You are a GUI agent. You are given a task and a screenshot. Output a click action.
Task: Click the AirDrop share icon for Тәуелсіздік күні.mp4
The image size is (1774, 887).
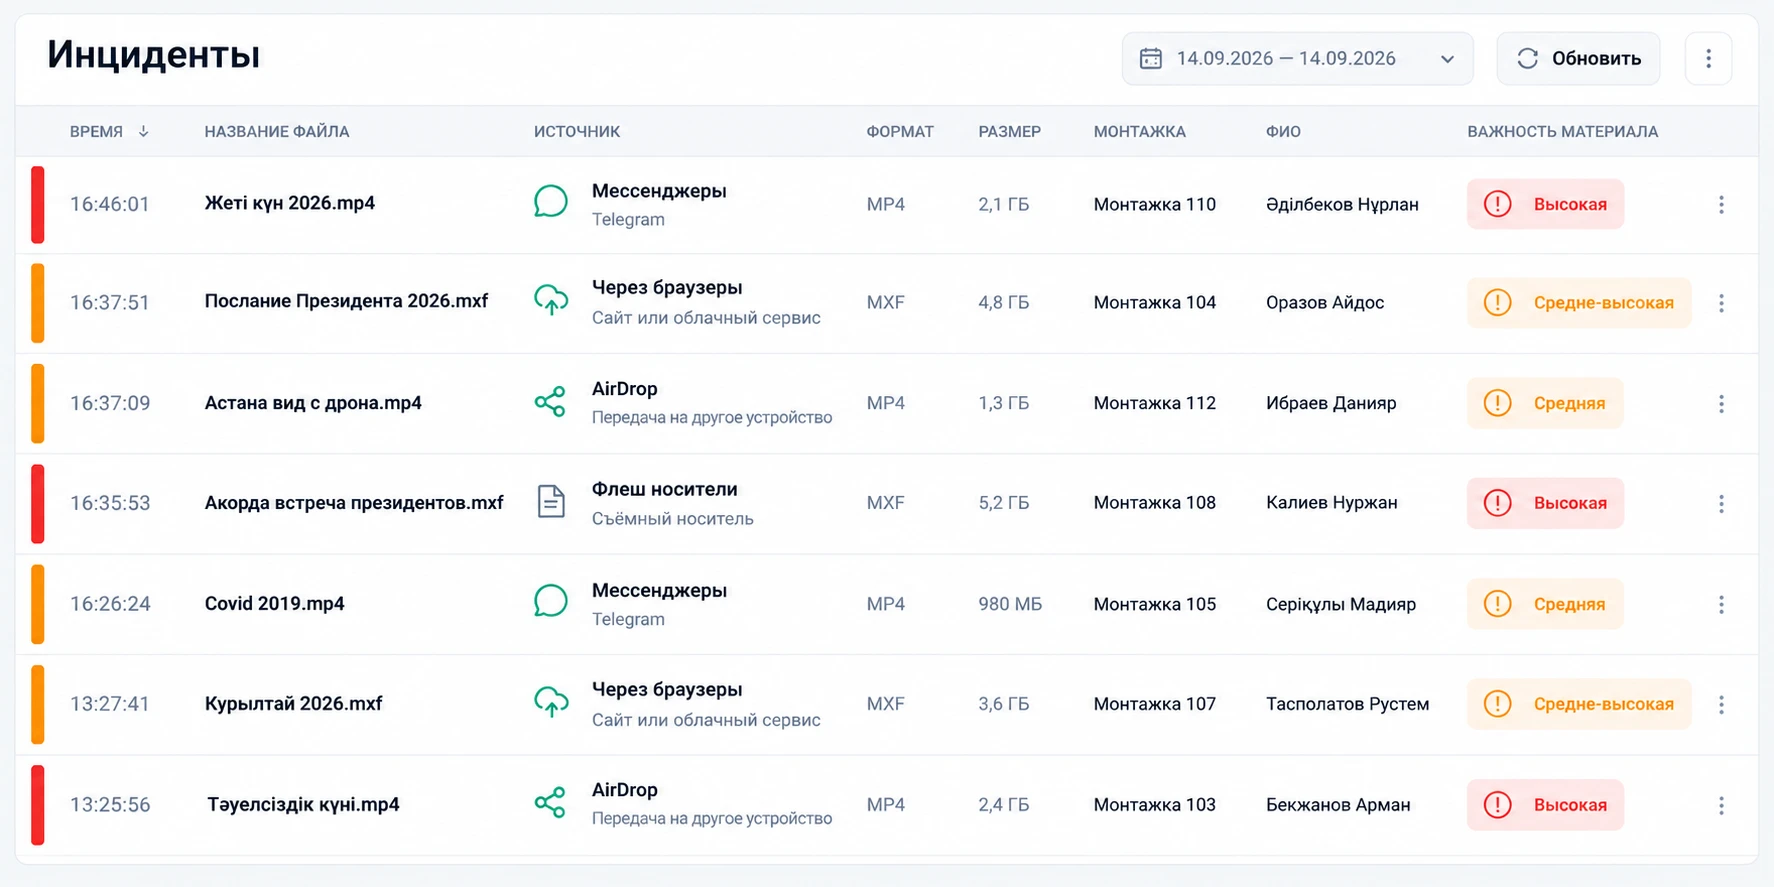(550, 802)
